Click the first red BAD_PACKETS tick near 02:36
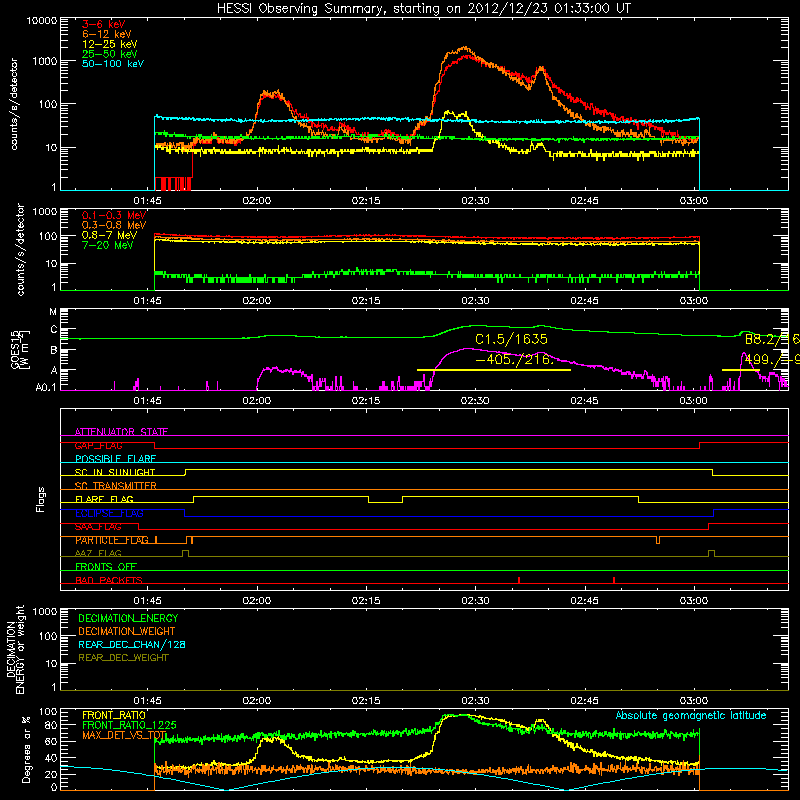Viewport: 800px width, 800px height. tap(519, 580)
